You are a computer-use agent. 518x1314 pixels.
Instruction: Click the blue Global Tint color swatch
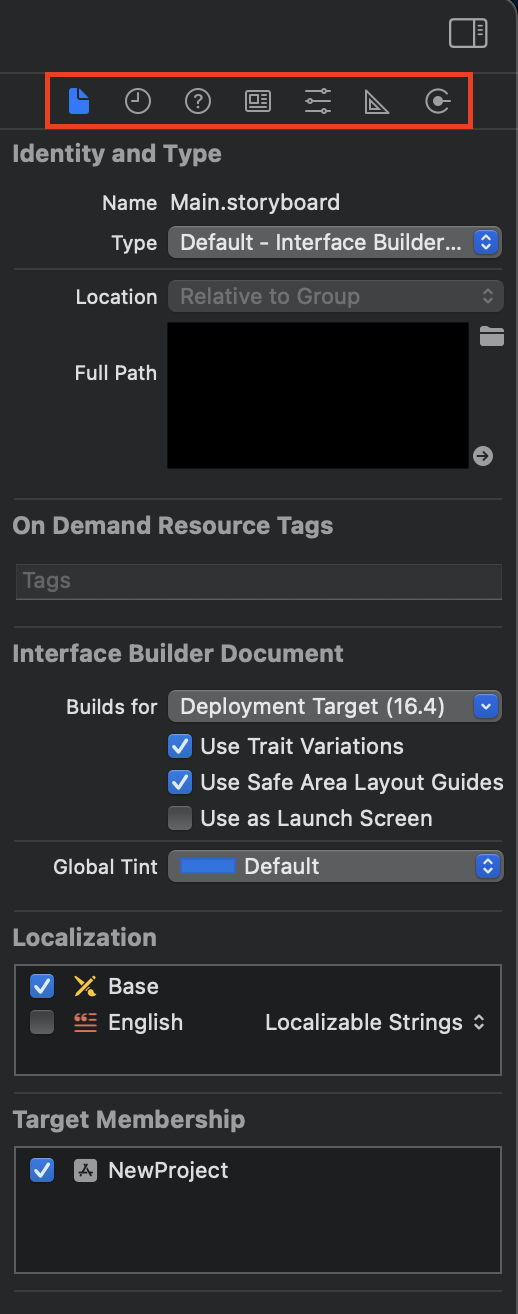click(206, 866)
